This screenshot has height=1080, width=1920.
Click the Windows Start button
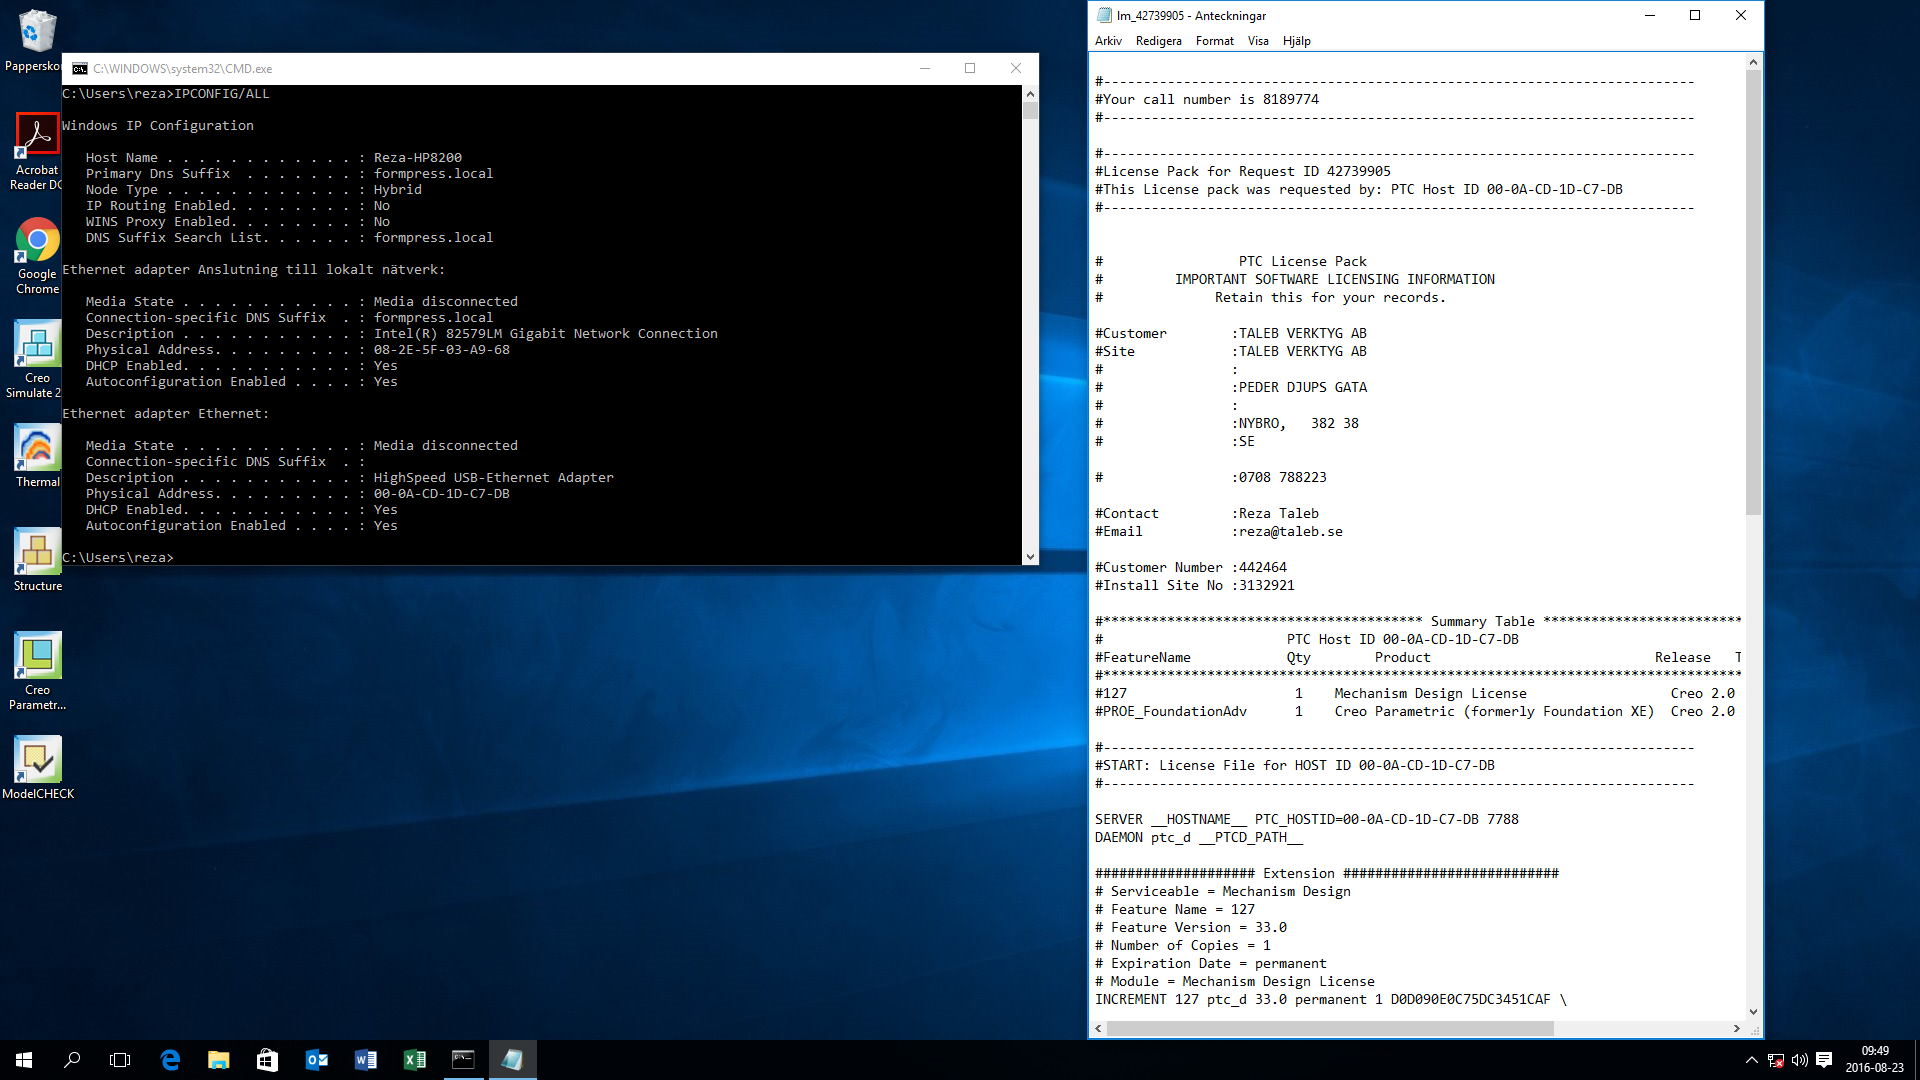pyautogui.click(x=24, y=1060)
